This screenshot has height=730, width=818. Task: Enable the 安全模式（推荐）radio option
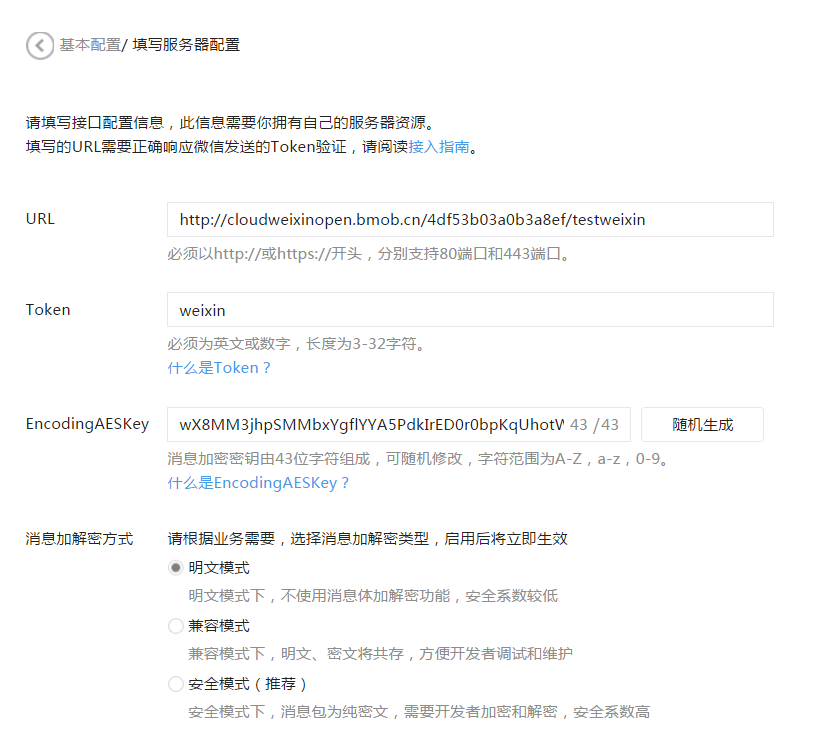click(x=176, y=684)
